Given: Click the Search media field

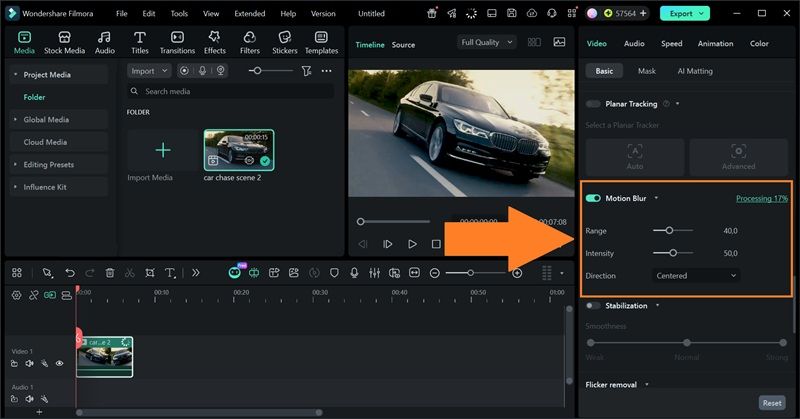Looking at the screenshot, I should point(230,91).
